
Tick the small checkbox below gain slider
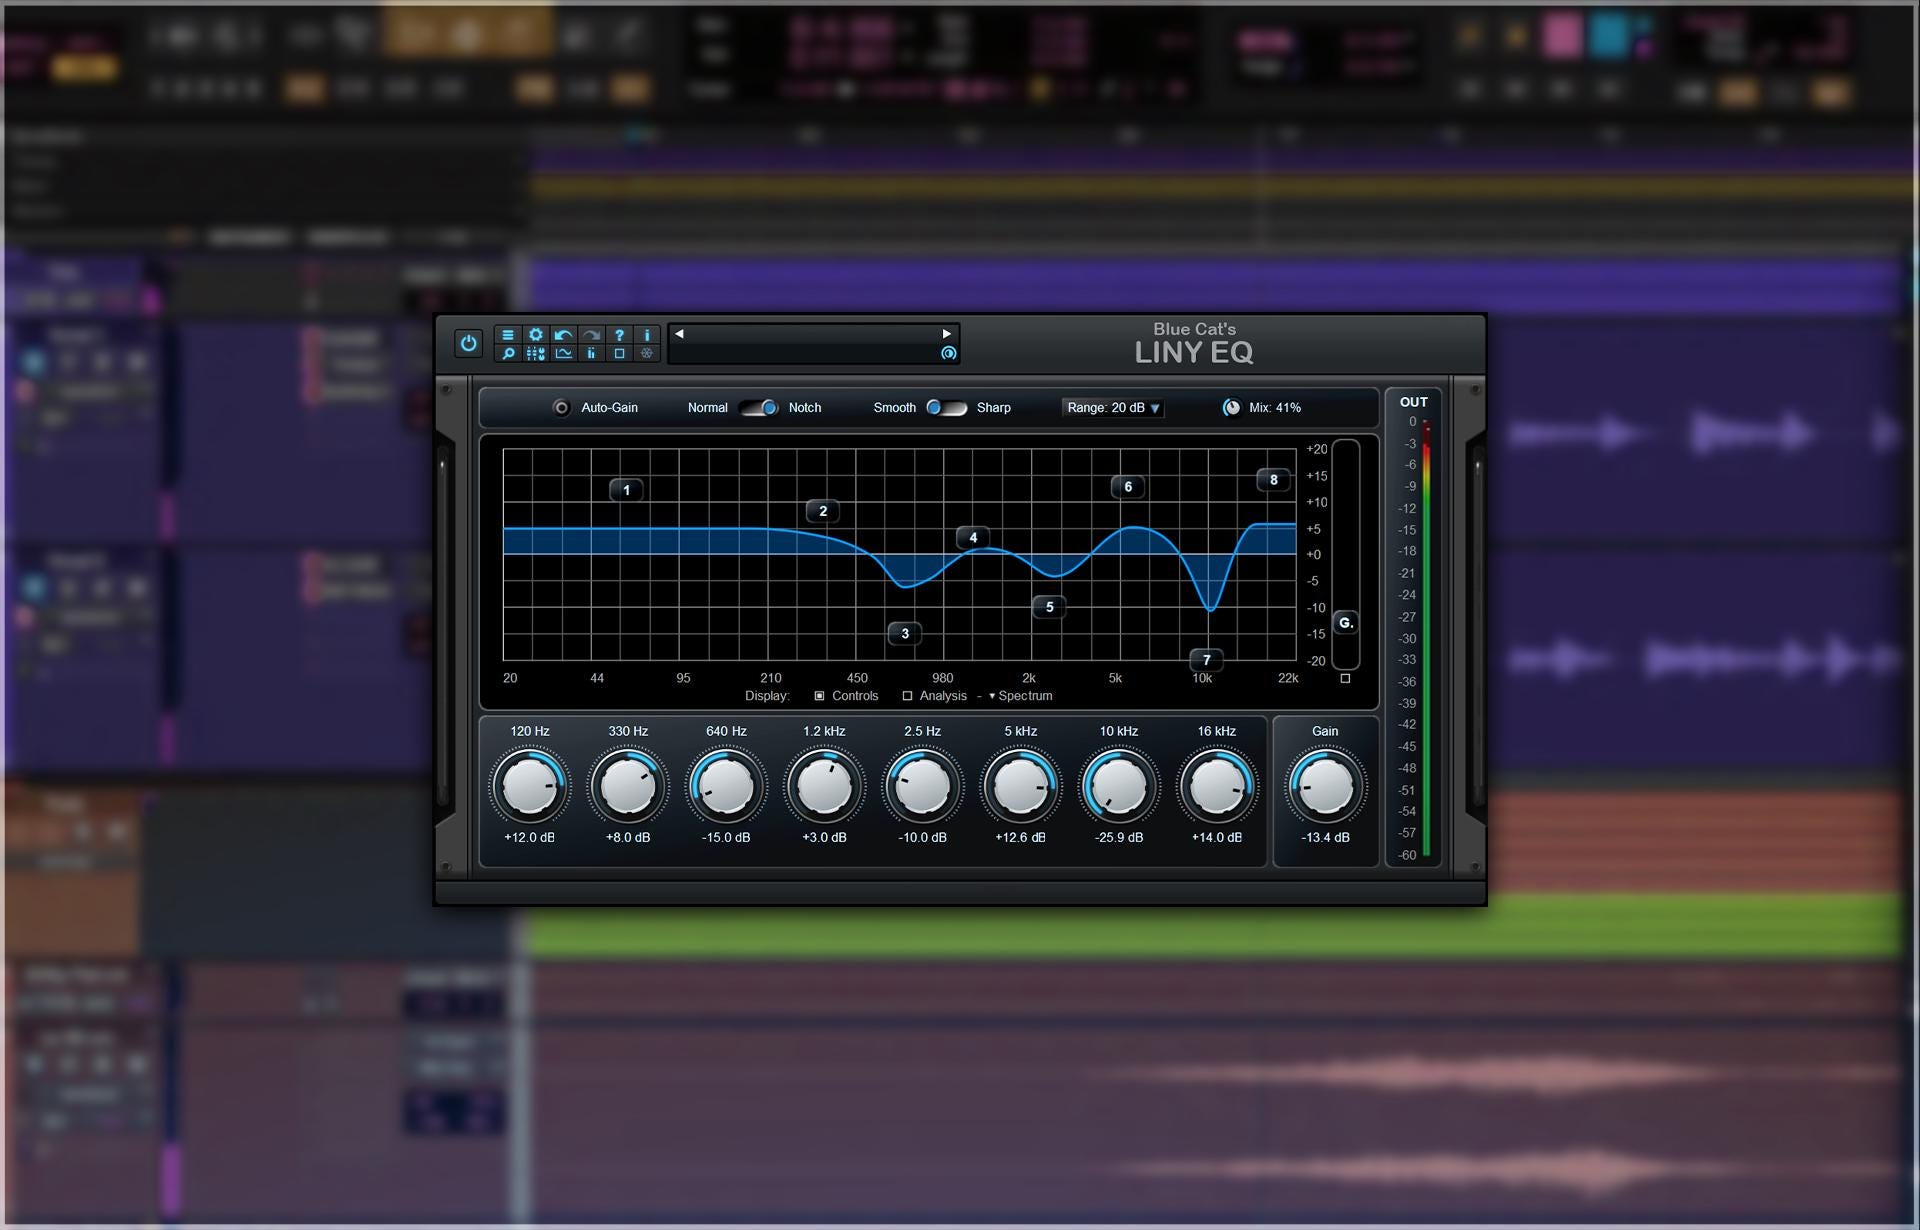(x=1345, y=678)
